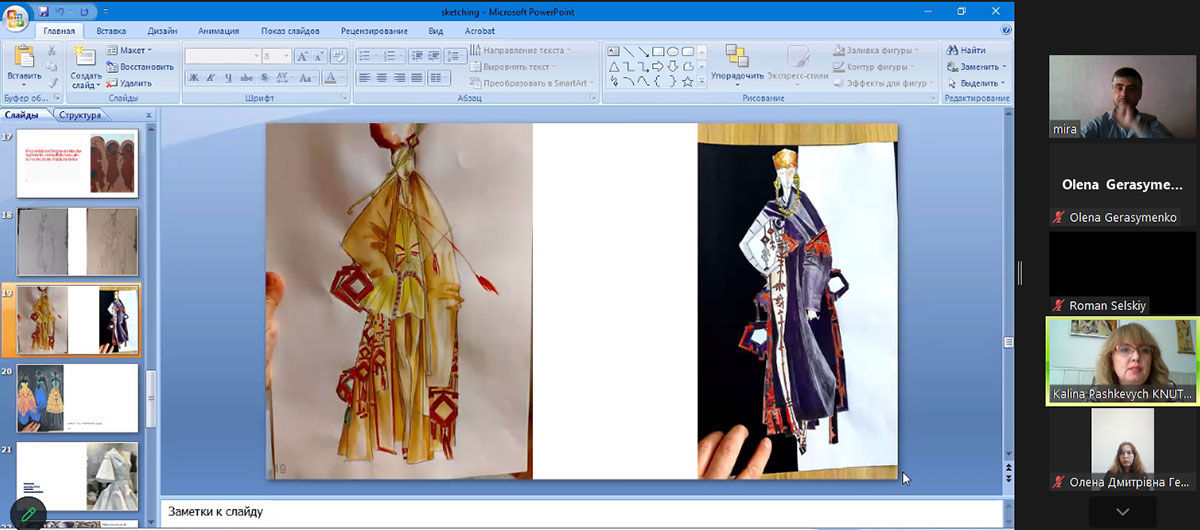1200x530 pixels.
Task: Open the Анимация ribbon tab
Action: pos(218,31)
